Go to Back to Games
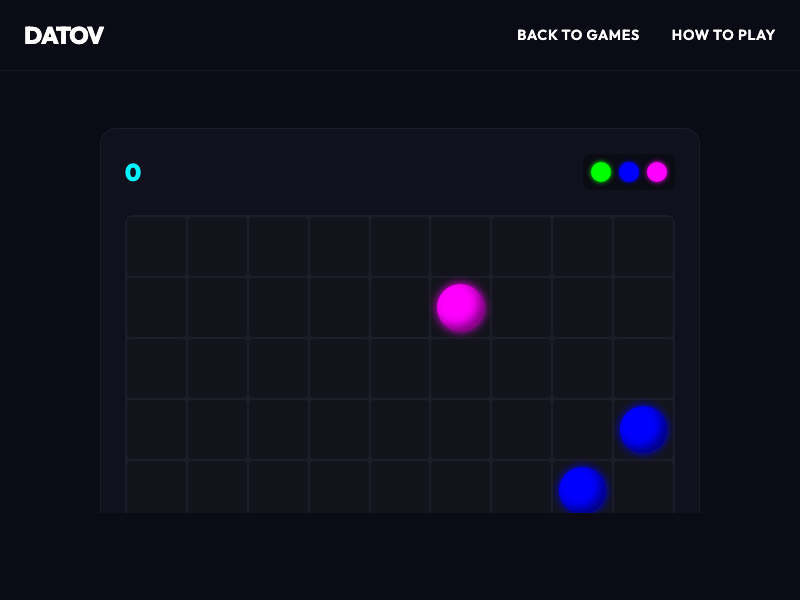This screenshot has height=600, width=800. point(578,35)
